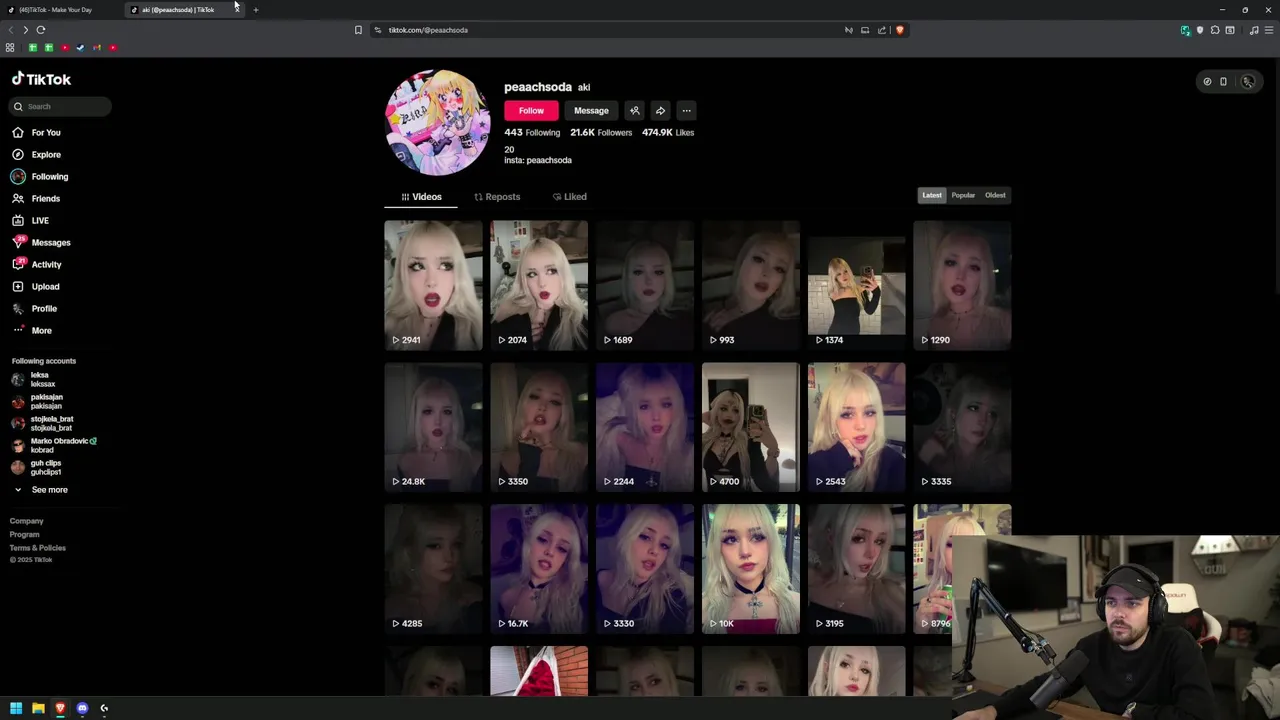Sort videos by Oldest
The width and height of the screenshot is (1280, 720).
[x=995, y=195]
